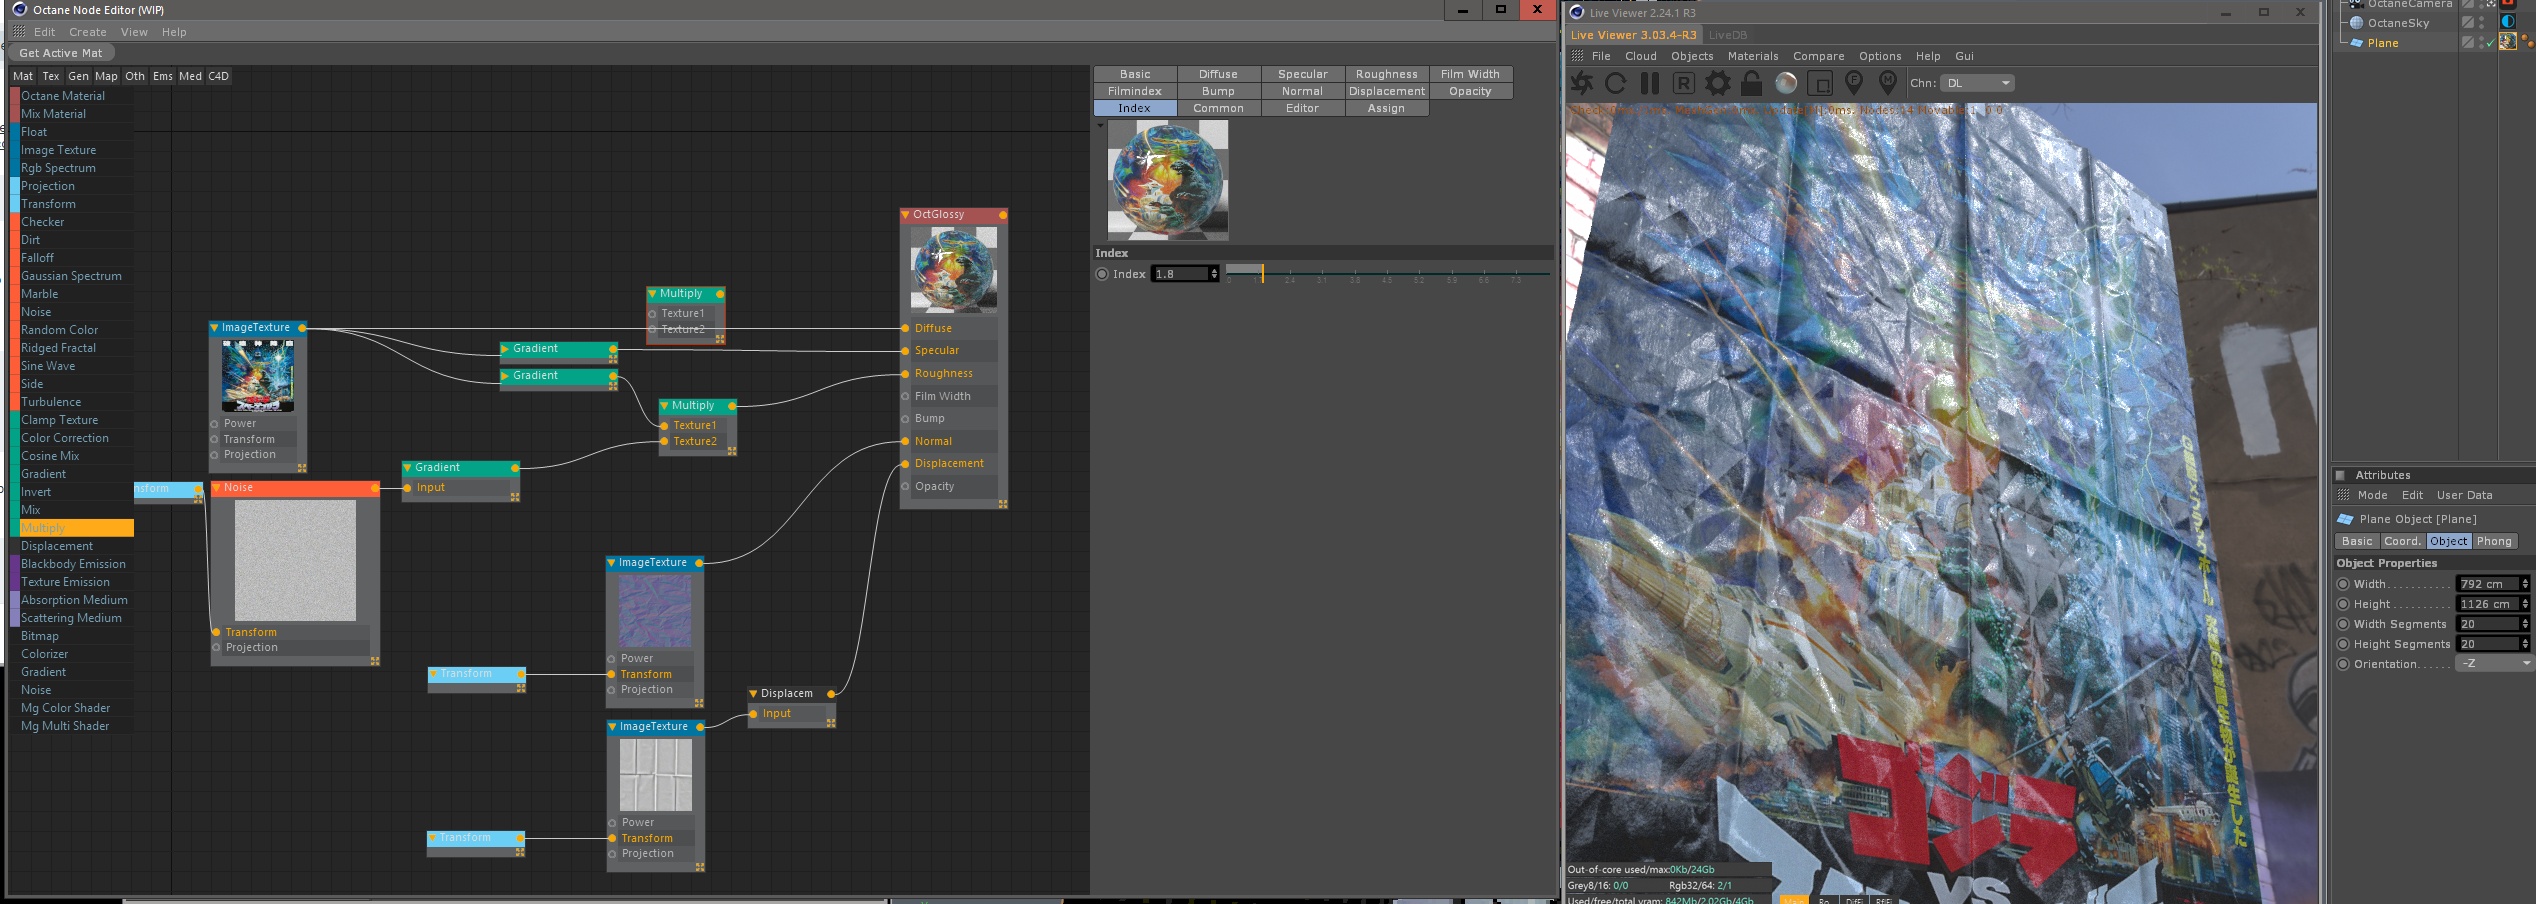Click OctGlossy Diffuse input port
Screen dimensions: 2536x904
click(905, 328)
